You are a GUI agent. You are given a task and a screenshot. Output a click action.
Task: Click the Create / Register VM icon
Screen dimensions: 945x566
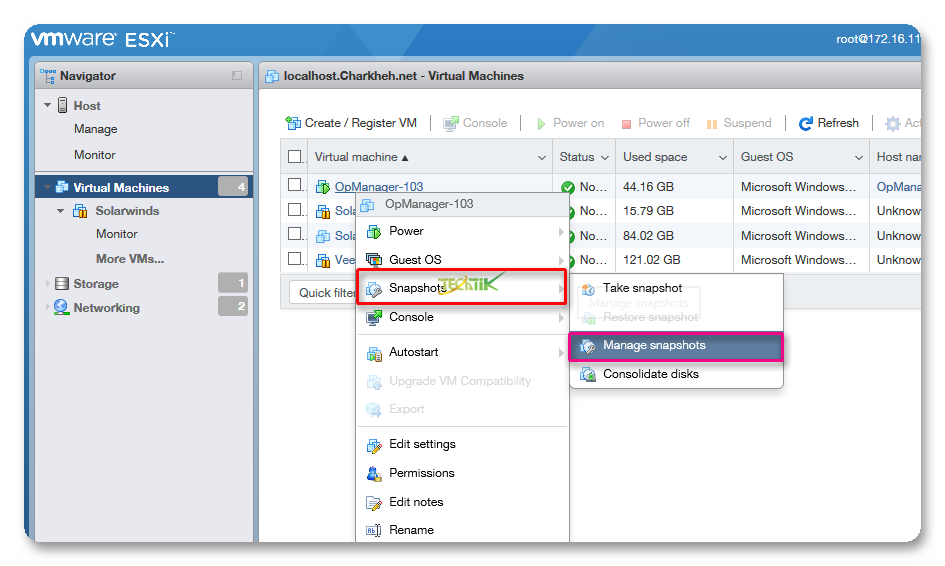[293, 123]
